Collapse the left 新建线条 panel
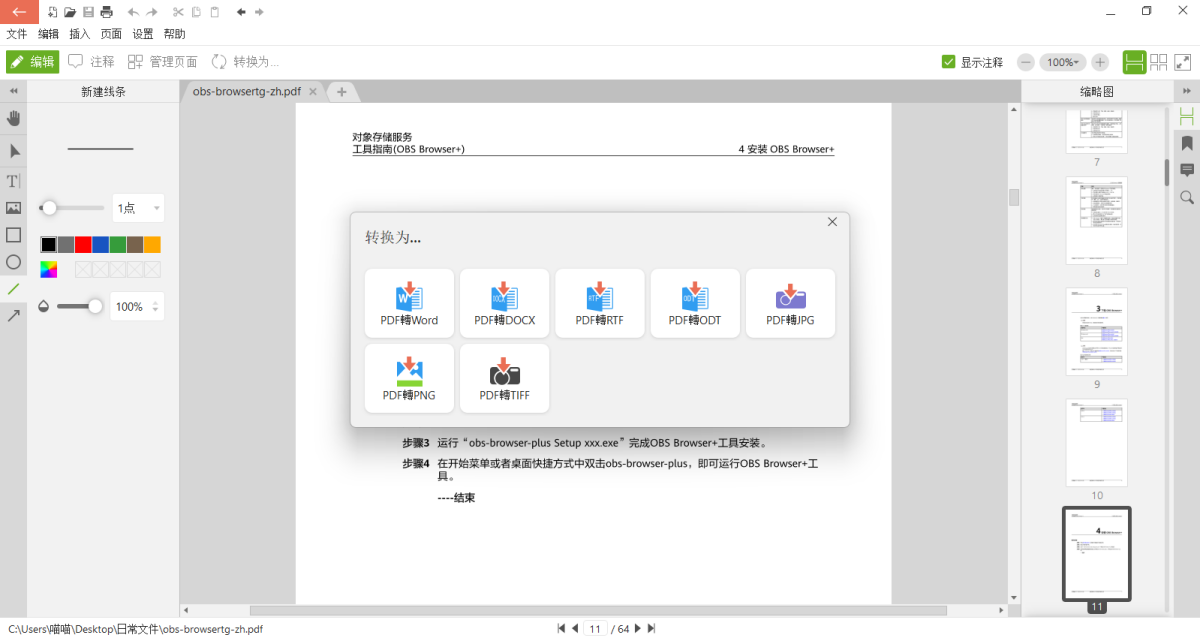The height and width of the screenshot is (638, 1200). click(x=13, y=90)
